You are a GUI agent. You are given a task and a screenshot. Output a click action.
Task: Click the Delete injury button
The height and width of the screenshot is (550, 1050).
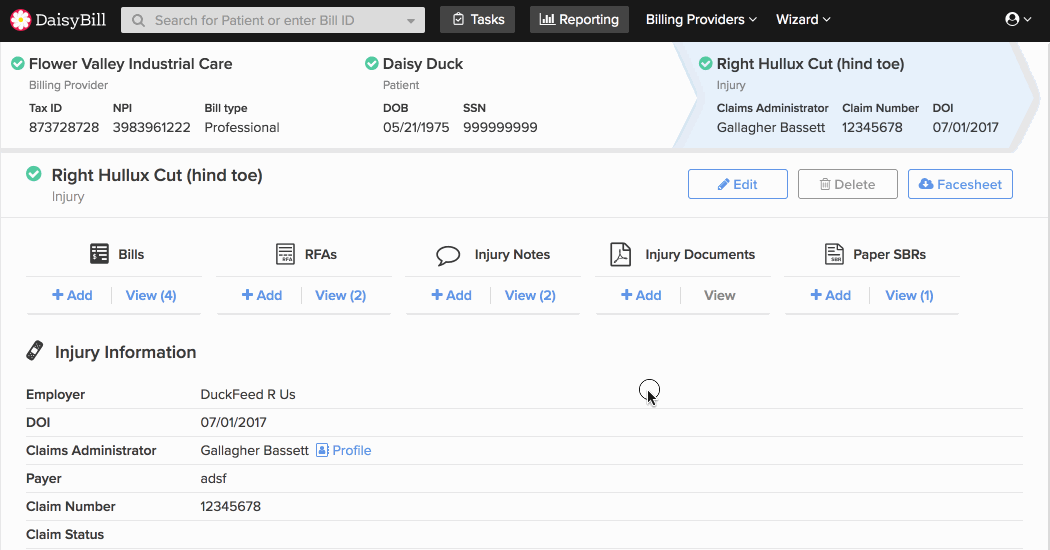click(847, 184)
